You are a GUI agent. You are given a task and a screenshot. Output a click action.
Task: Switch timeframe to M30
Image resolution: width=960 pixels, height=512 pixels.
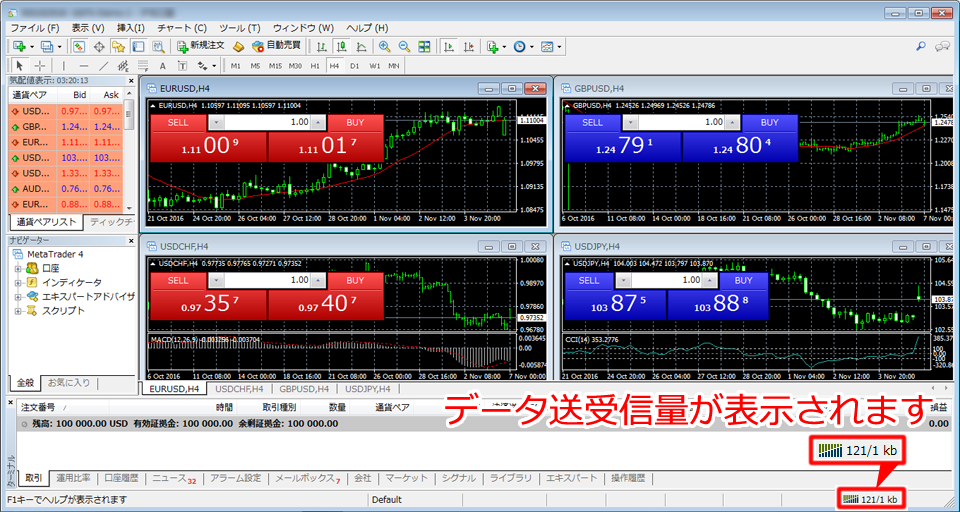(295, 66)
